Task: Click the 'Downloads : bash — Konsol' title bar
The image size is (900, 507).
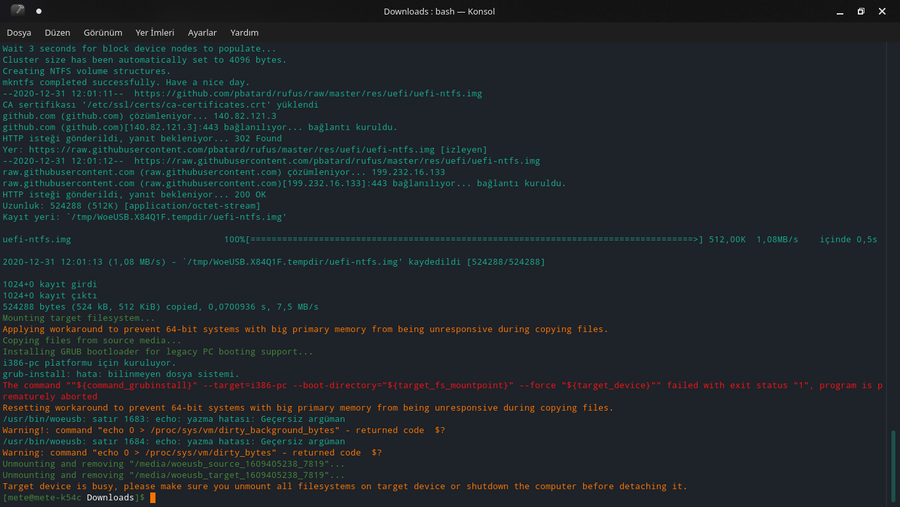Action: pos(439,11)
